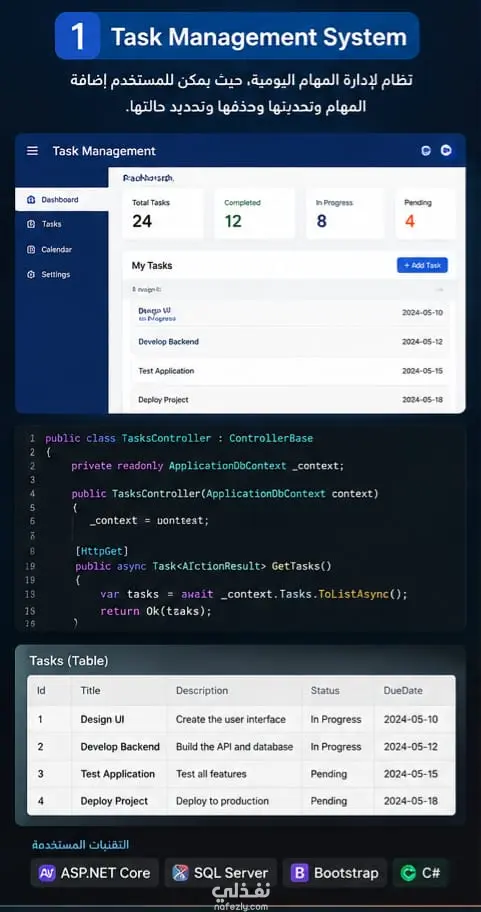Click In Progress status of Design UI row
The height and width of the screenshot is (912, 481).
336,719
